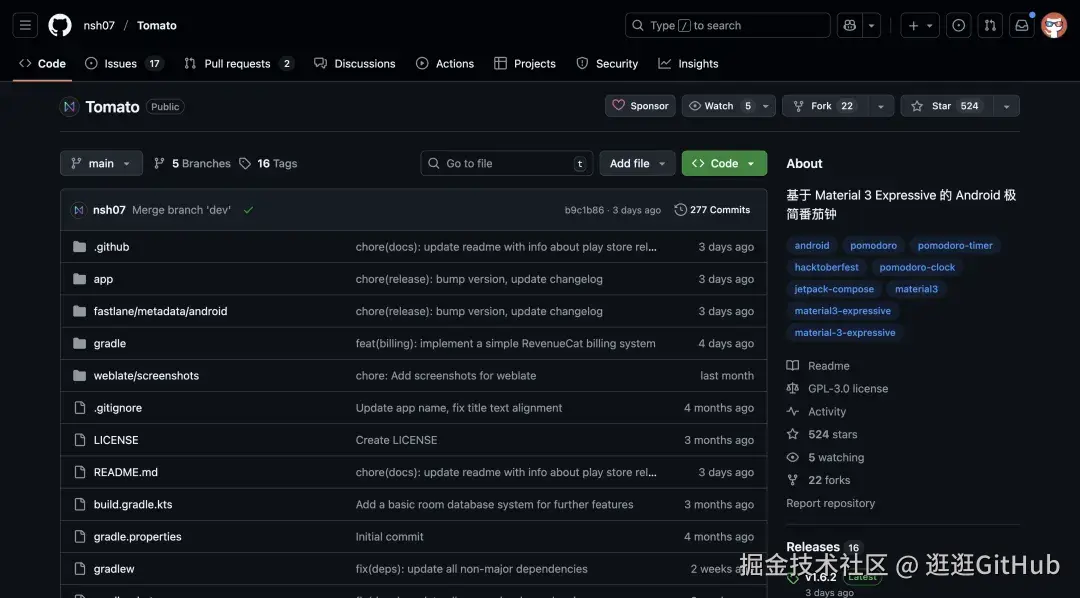Switch to the Code tab
Screen dimensions: 1080x598
(x=43, y=63)
